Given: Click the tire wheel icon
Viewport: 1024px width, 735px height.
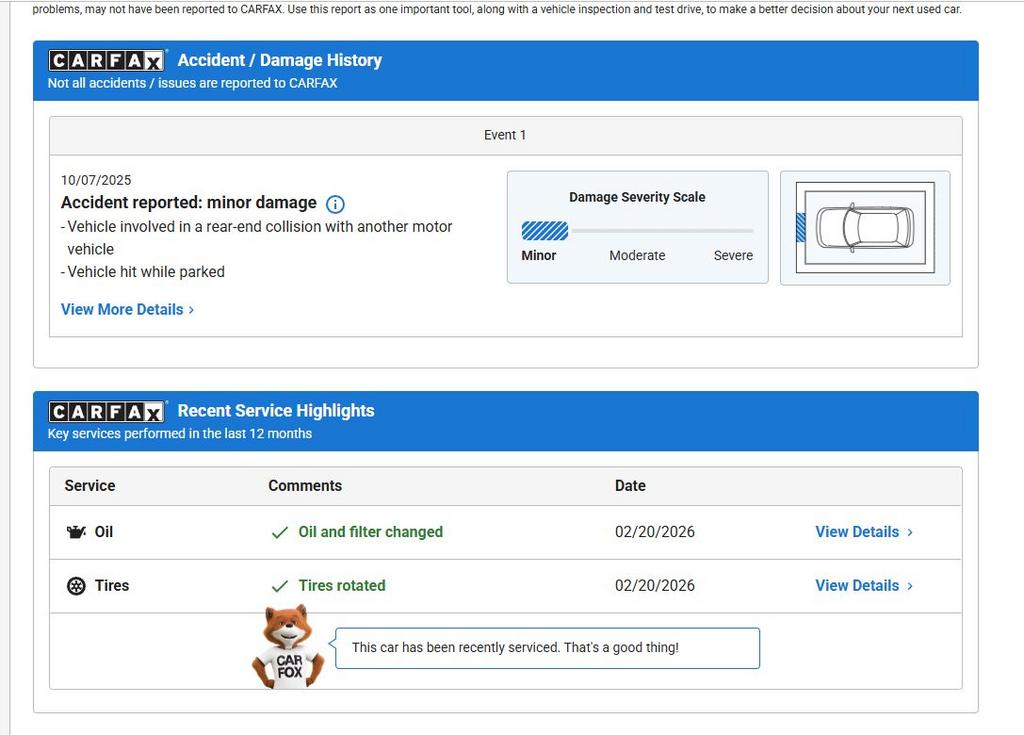Looking at the screenshot, I should click(x=76, y=586).
